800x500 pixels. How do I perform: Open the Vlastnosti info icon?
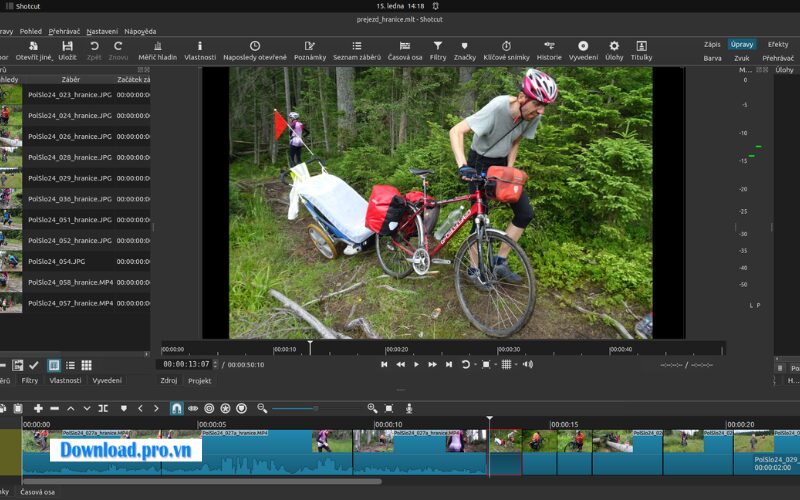coord(199,50)
